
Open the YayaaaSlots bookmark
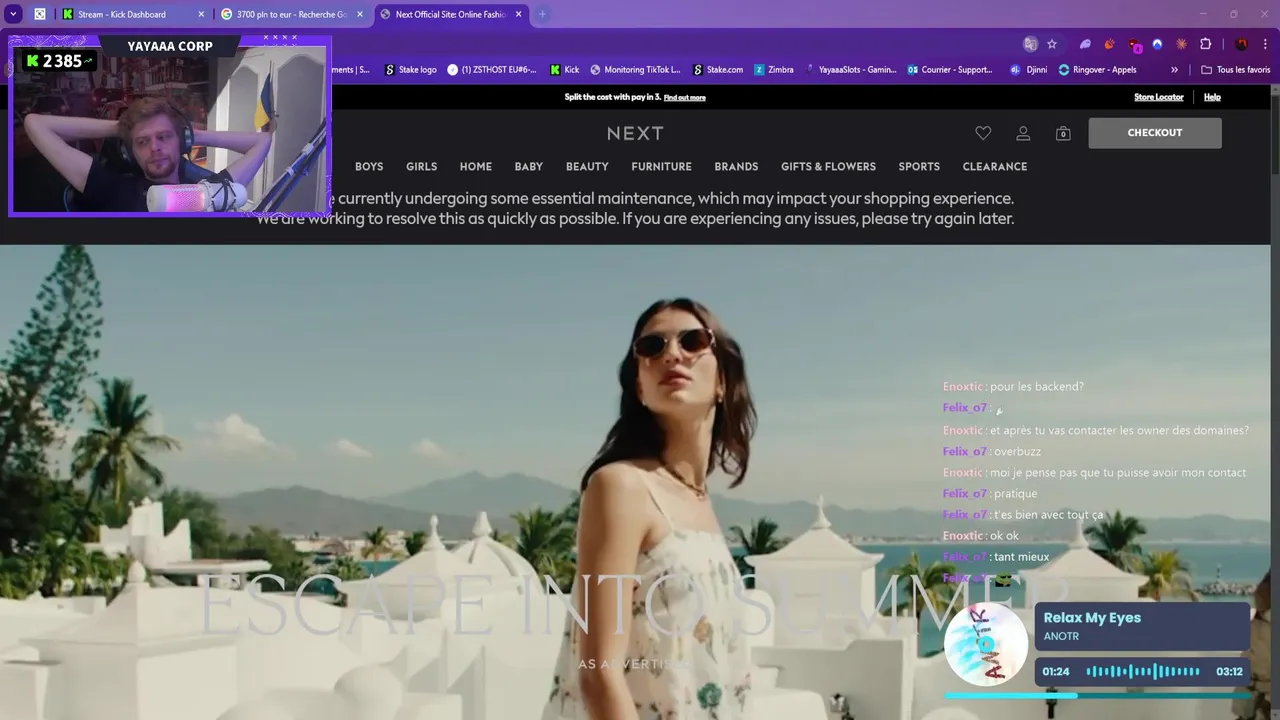coord(851,70)
